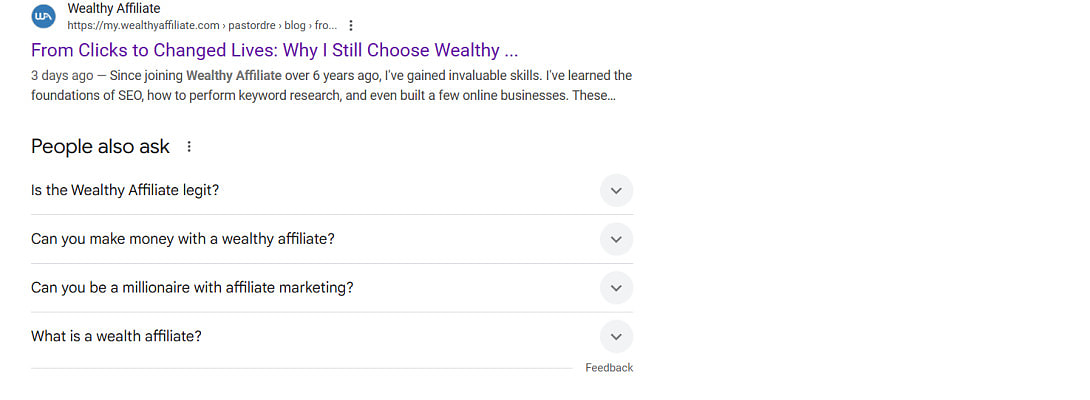Click the "Wealthy Affiliate" site name above URL

coord(113,9)
